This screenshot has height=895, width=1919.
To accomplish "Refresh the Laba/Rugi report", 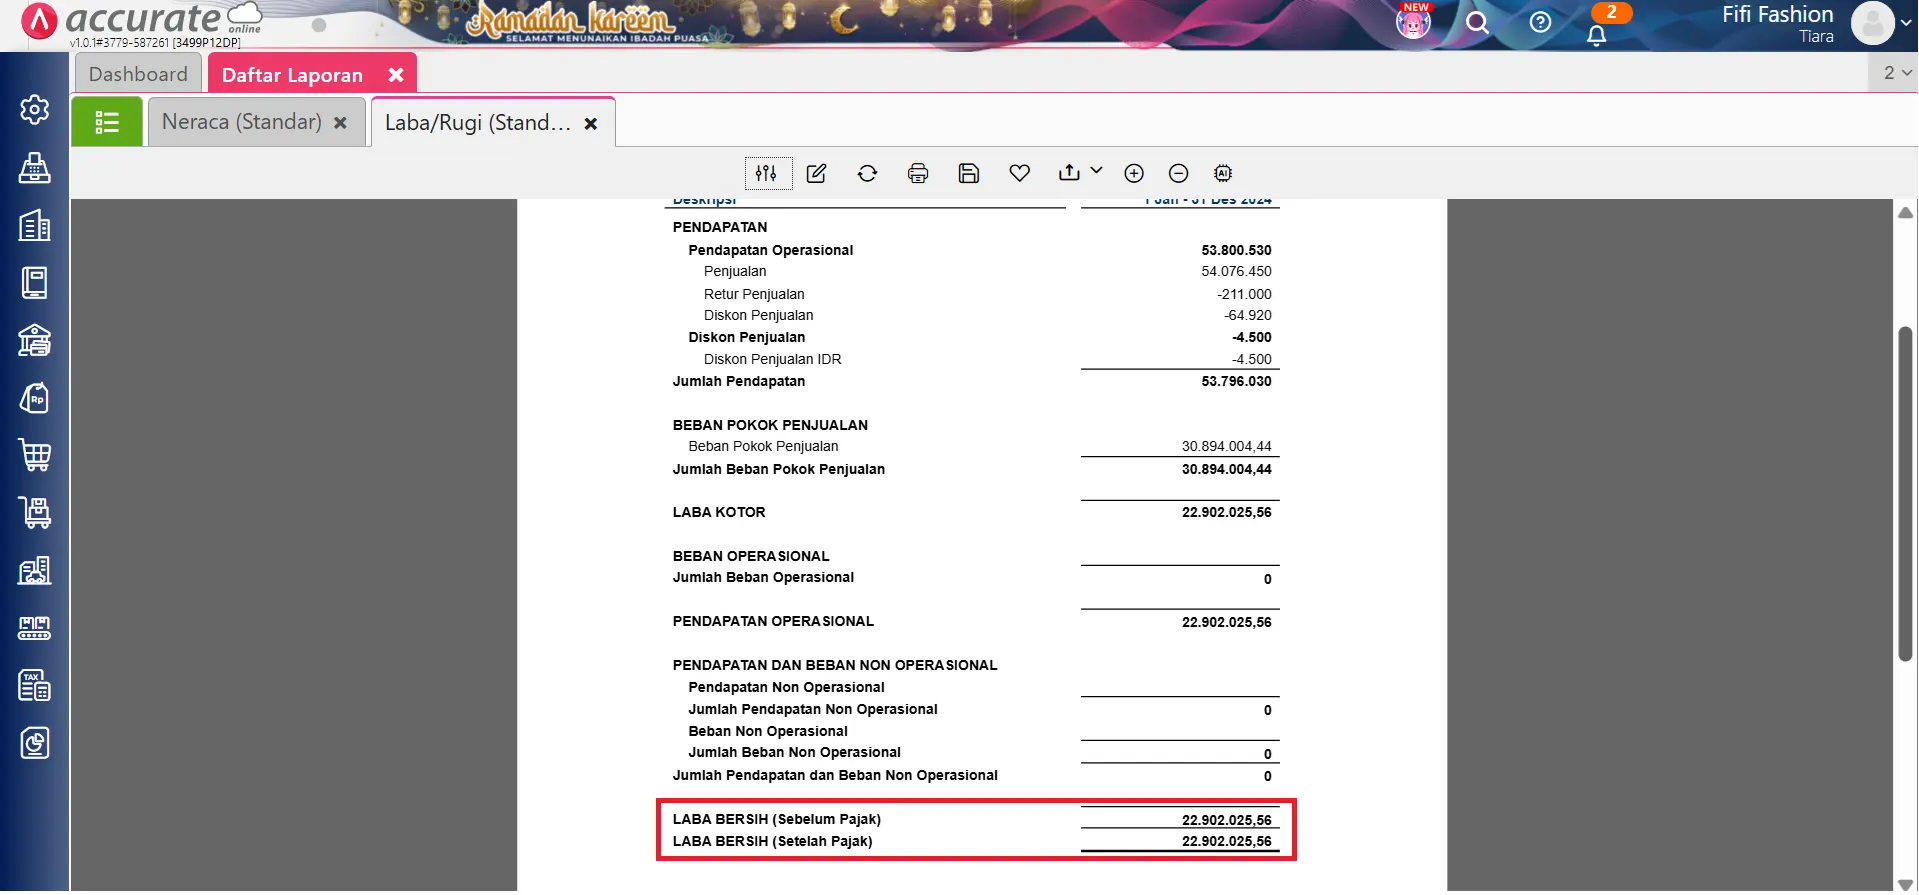I will point(867,173).
